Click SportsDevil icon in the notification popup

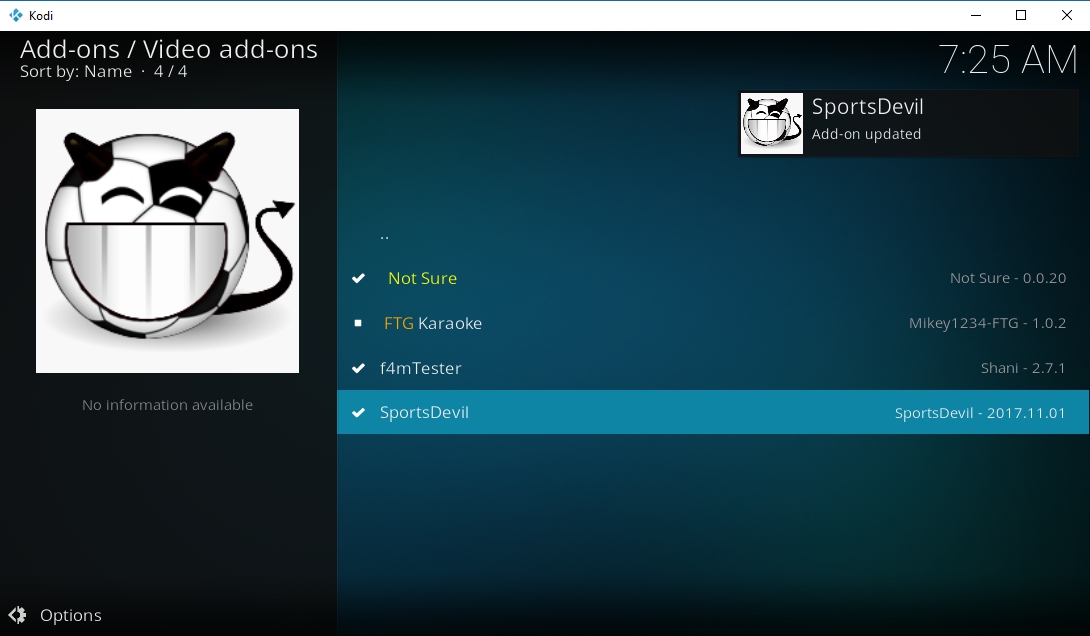pos(772,123)
